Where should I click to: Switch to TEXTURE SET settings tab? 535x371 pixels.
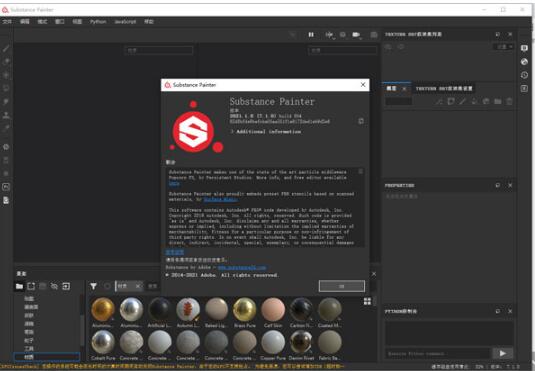click(444, 89)
